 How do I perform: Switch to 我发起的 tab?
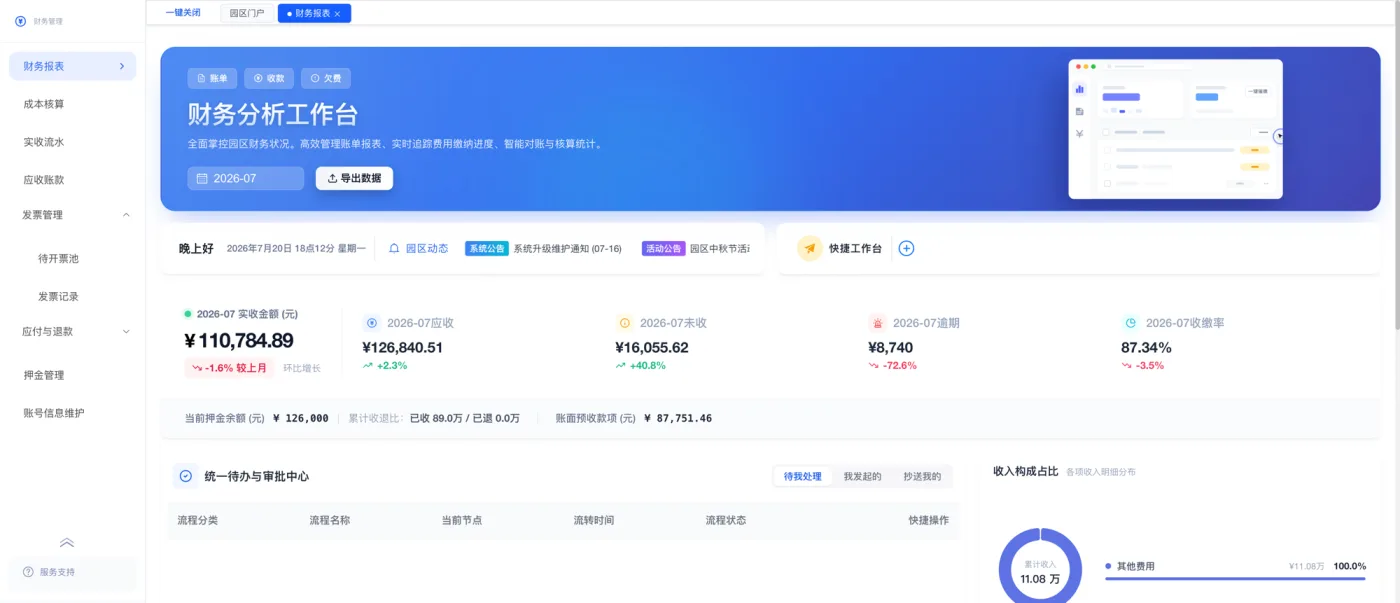pos(862,476)
